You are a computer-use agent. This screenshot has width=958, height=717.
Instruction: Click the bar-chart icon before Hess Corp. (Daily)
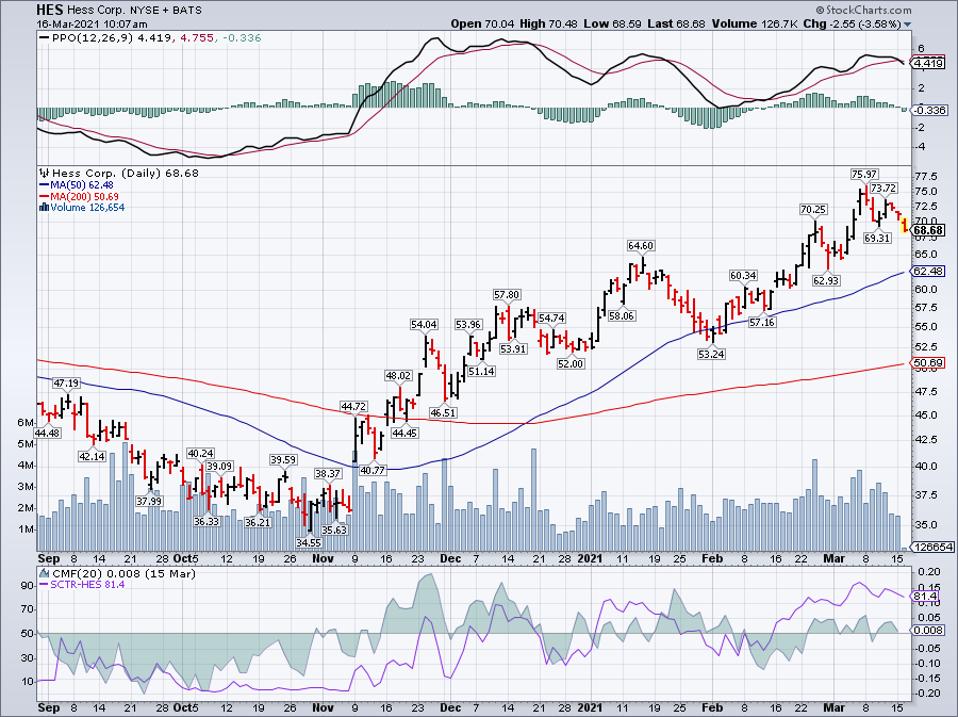pyautogui.click(x=45, y=173)
